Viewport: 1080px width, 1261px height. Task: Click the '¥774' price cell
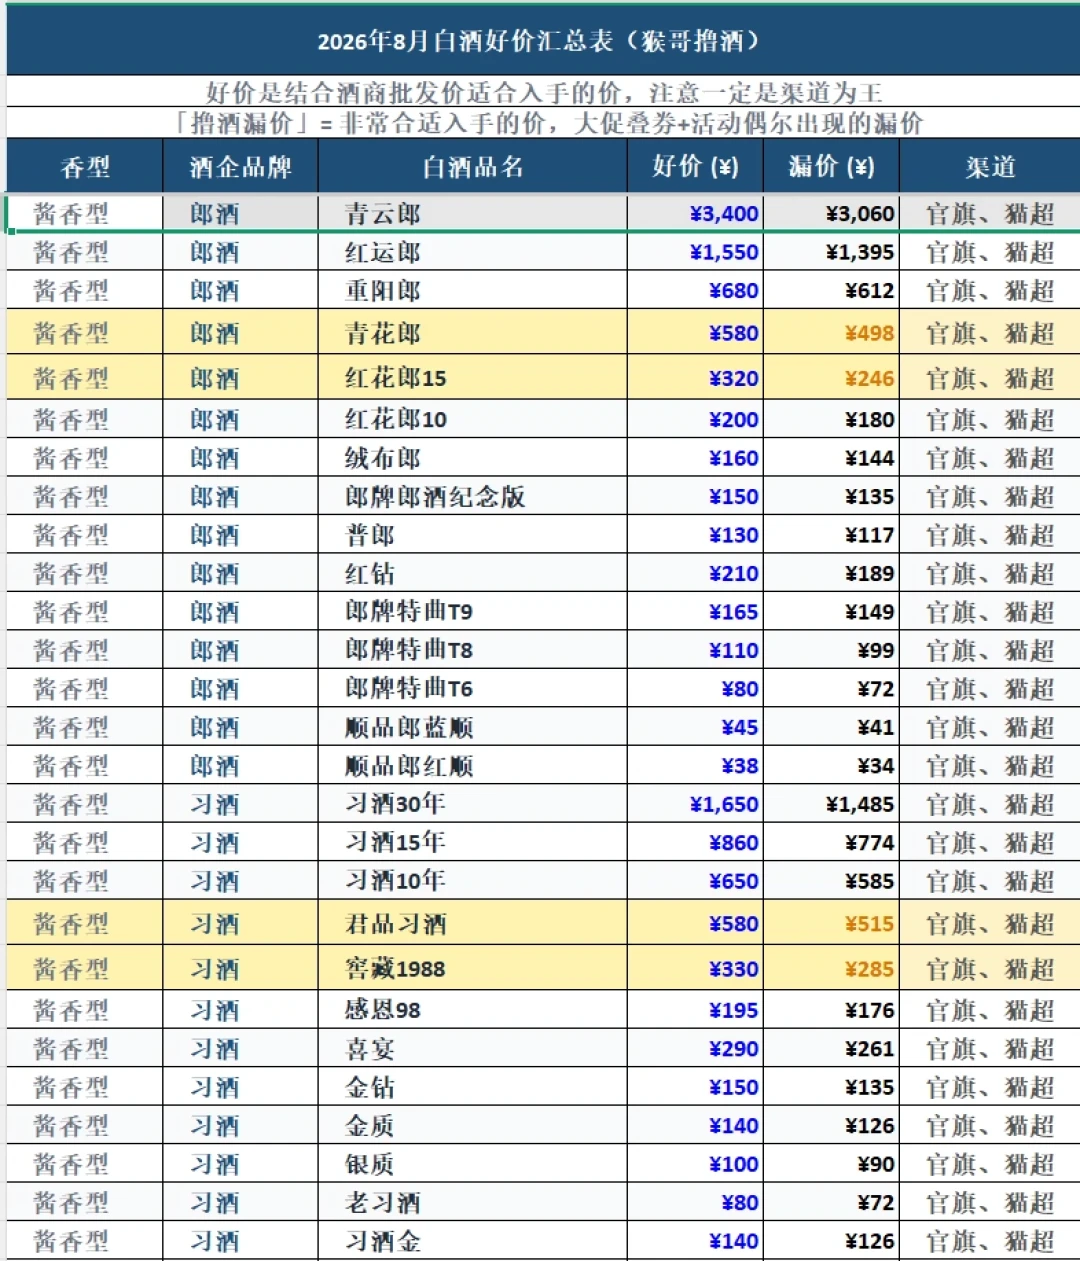[x=831, y=842]
